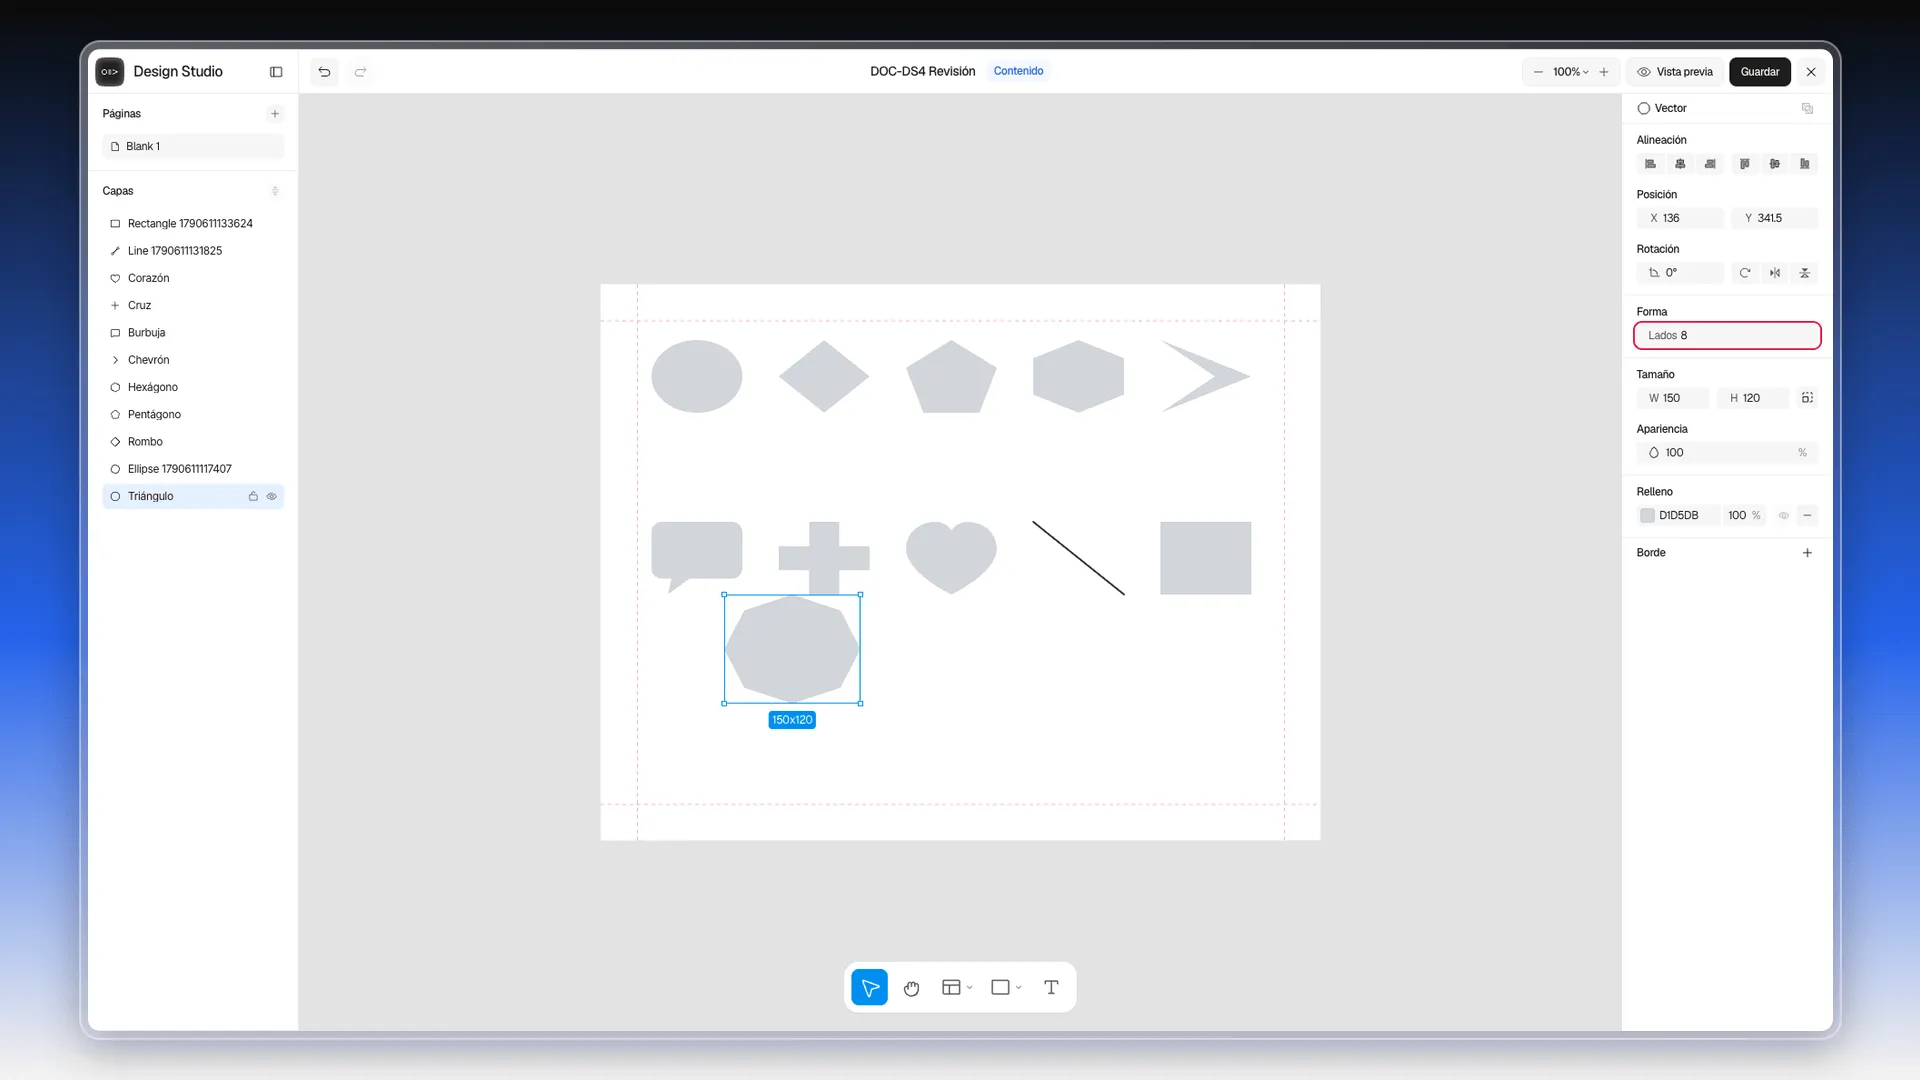Image resolution: width=1920 pixels, height=1080 pixels.
Task: Click the Lados sides input field
Action: 1727,336
